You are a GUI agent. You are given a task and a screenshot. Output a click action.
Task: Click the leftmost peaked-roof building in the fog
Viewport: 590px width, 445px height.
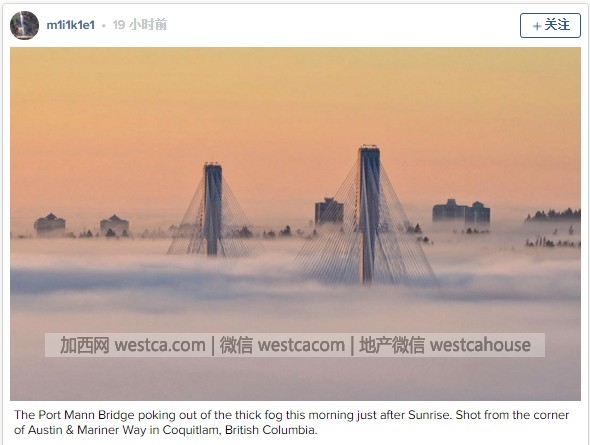pos(50,224)
